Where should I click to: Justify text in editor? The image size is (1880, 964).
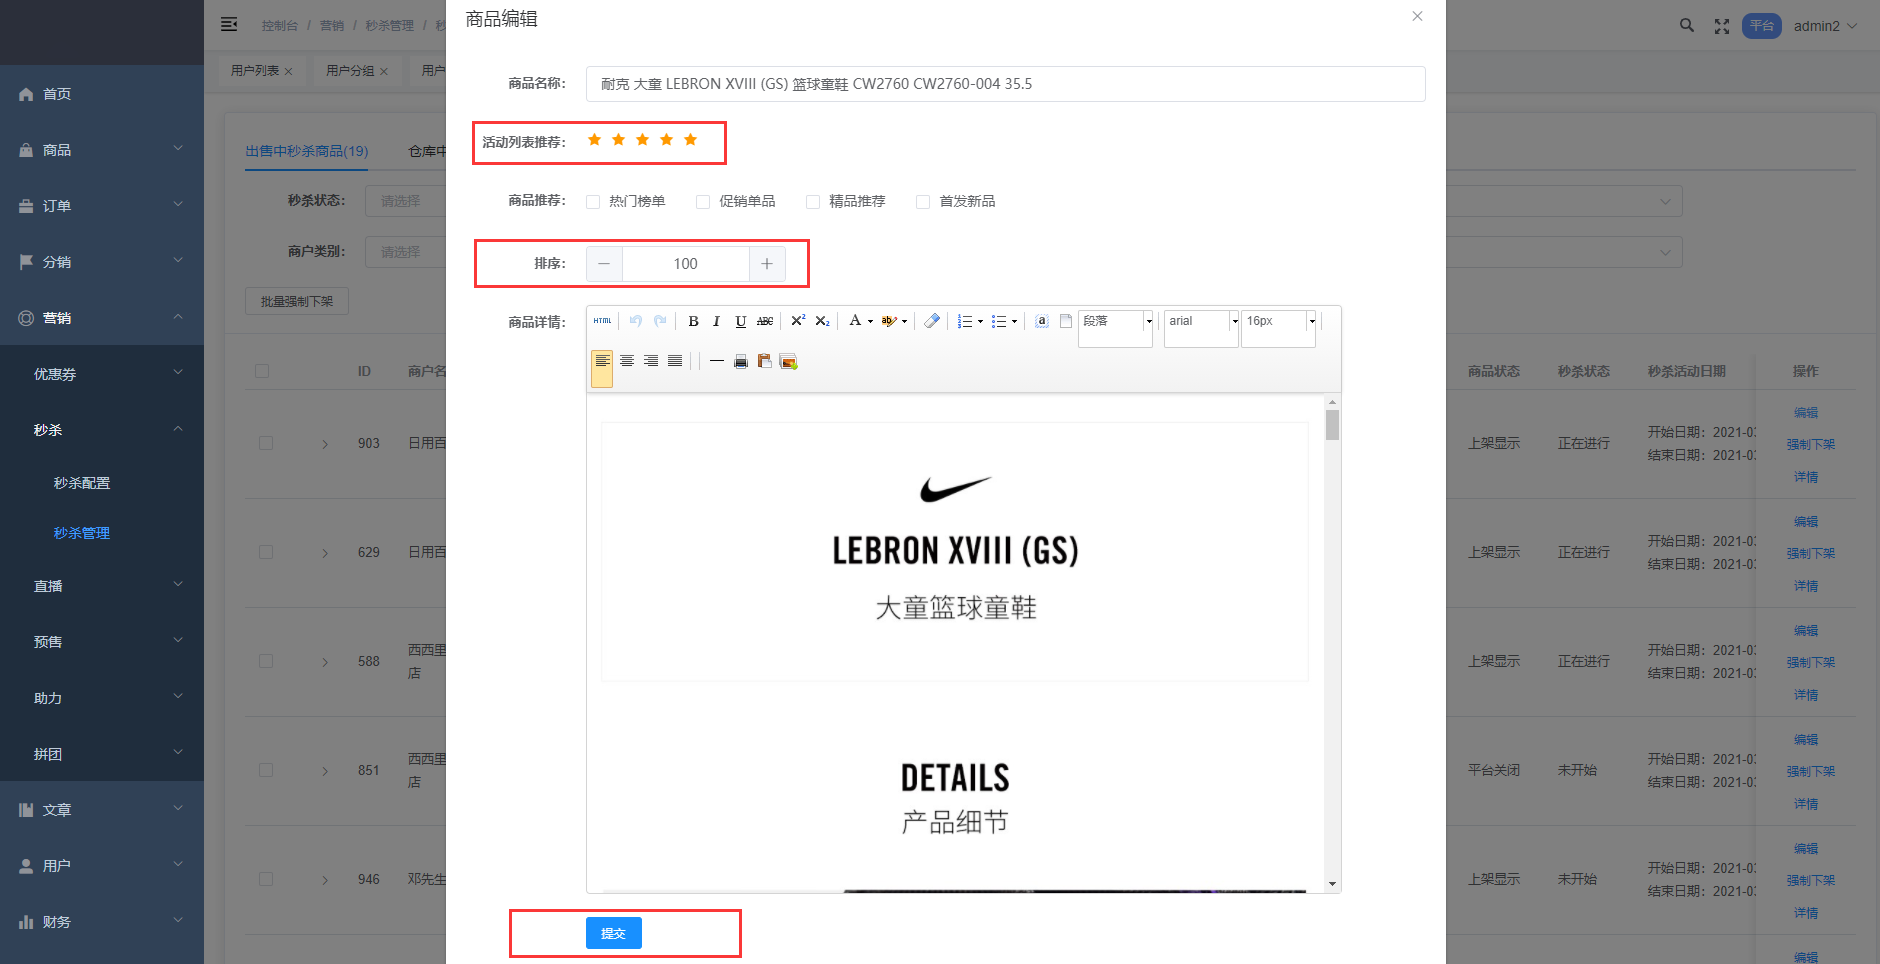click(675, 361)
